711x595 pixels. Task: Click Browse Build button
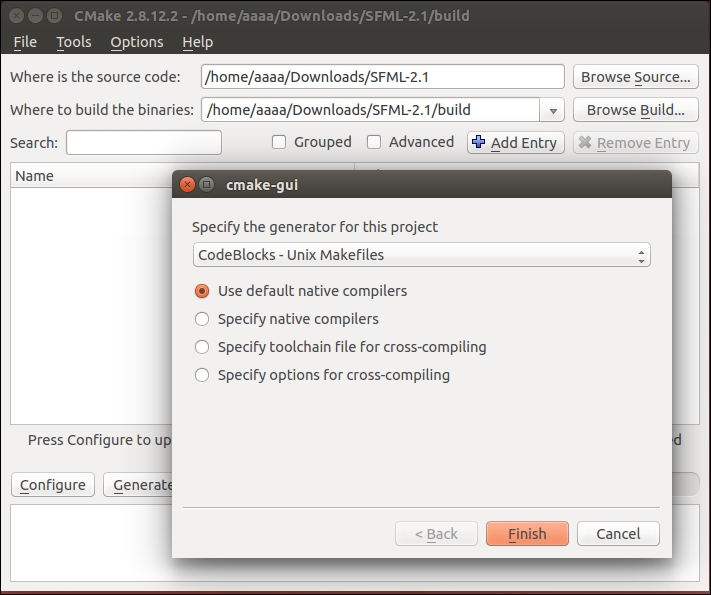pos(636,110)
